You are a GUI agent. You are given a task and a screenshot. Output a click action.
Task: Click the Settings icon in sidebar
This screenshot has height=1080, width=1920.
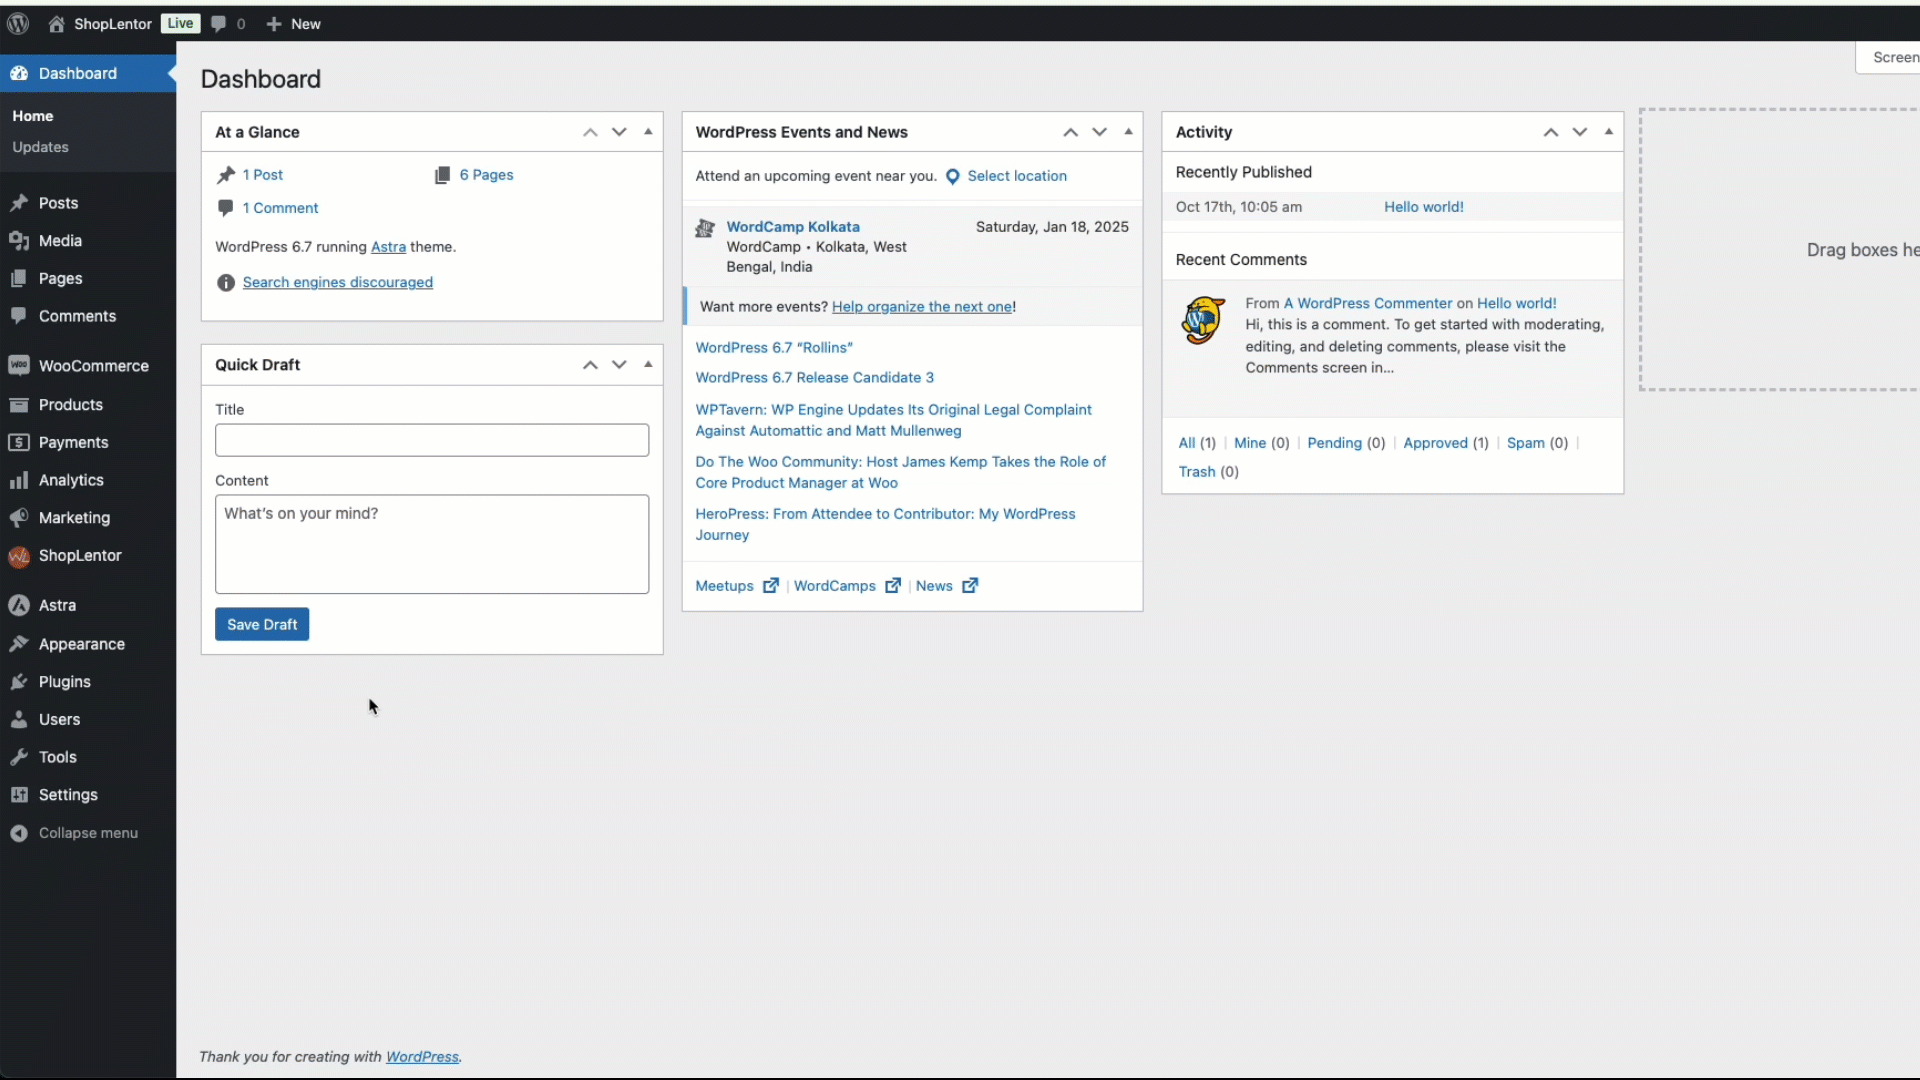click(x=19, y=795)
